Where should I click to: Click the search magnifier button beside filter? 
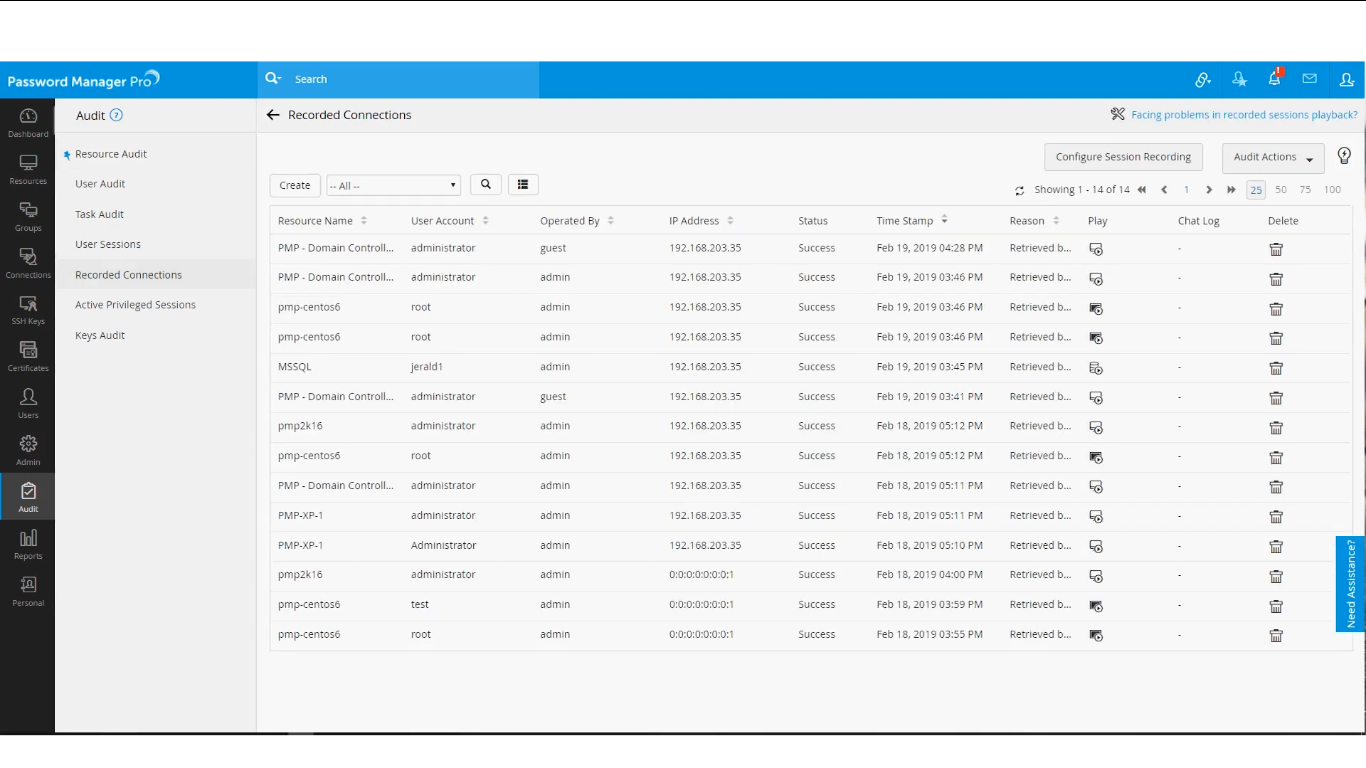pos(486,185)
